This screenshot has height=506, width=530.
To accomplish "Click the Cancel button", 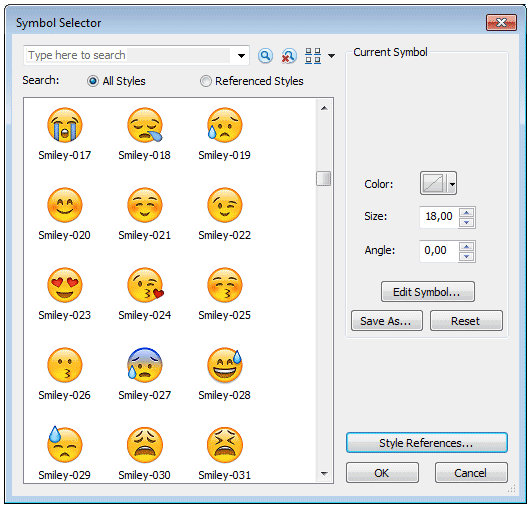I will (x=471, y=473).
